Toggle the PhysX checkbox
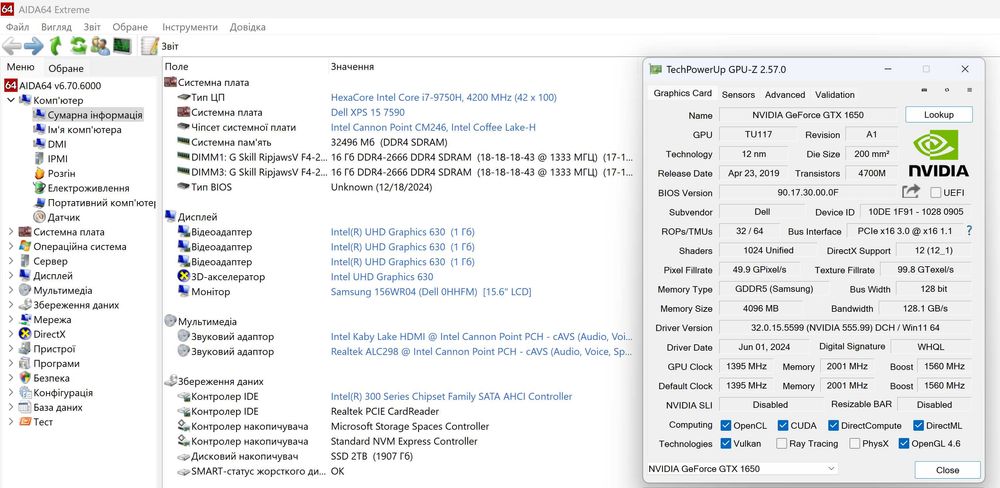 (854, 444)
